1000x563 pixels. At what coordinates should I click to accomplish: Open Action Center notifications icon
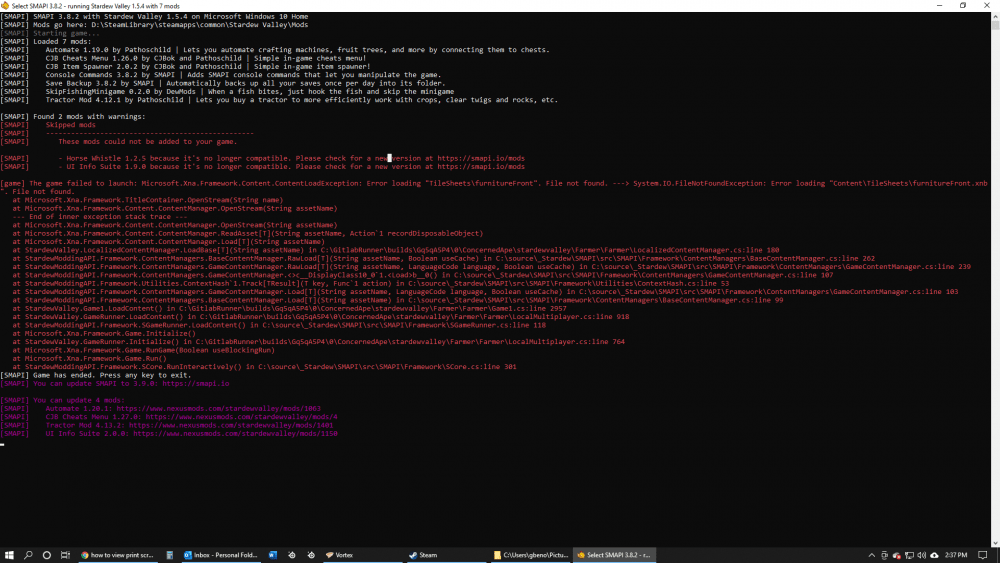tap(983, 555)
